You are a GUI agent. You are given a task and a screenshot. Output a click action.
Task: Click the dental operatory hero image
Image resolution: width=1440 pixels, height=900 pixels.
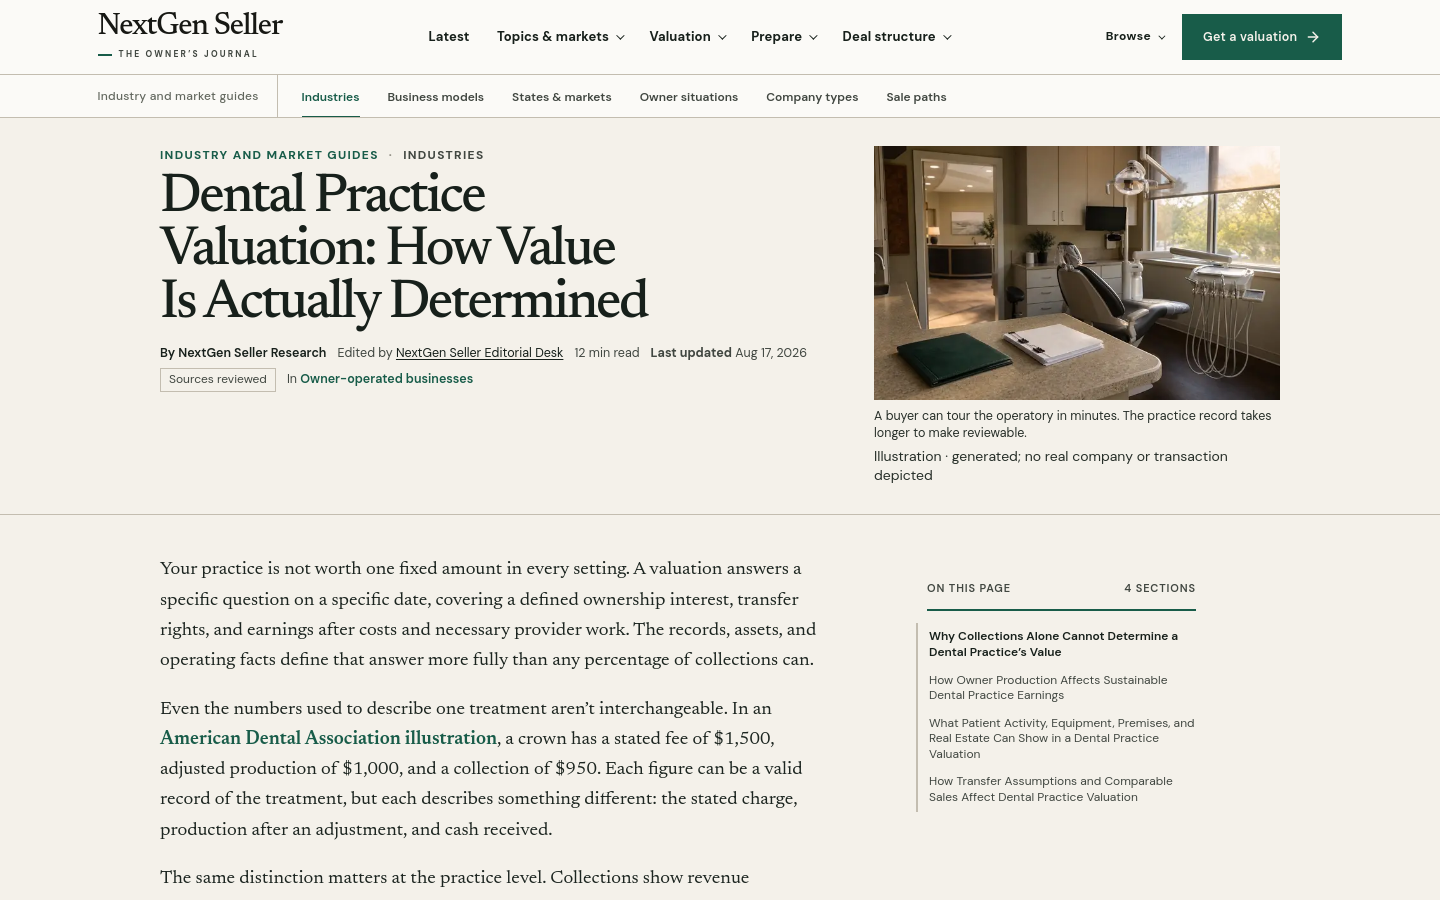pyautogui.click(x=1077, y=273)
